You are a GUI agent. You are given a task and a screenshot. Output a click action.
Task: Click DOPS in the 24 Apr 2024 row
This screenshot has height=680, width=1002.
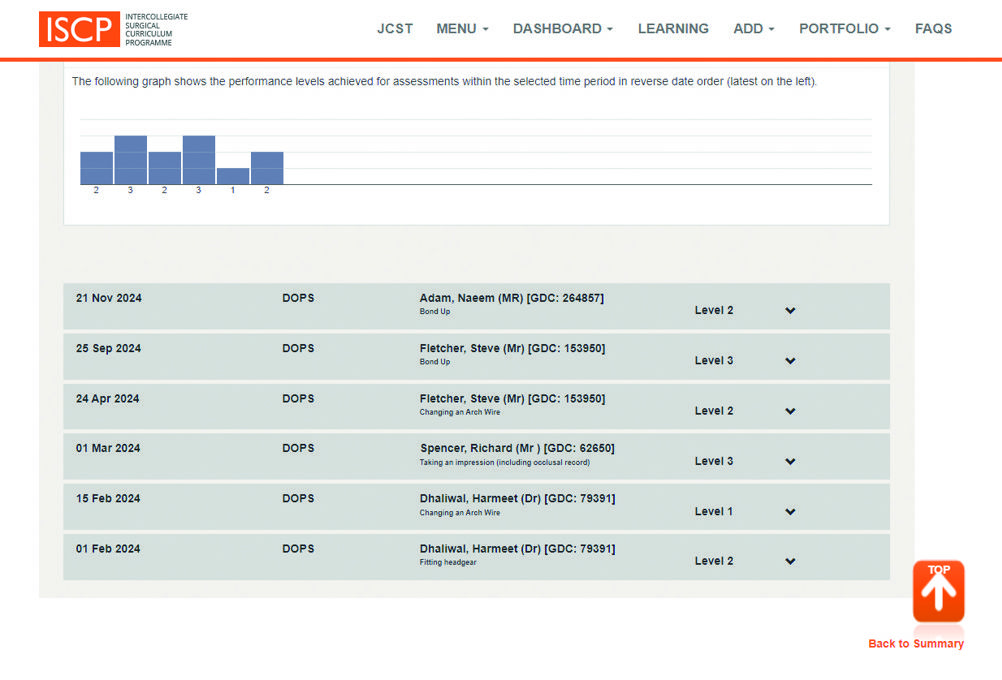pos(298,399)
